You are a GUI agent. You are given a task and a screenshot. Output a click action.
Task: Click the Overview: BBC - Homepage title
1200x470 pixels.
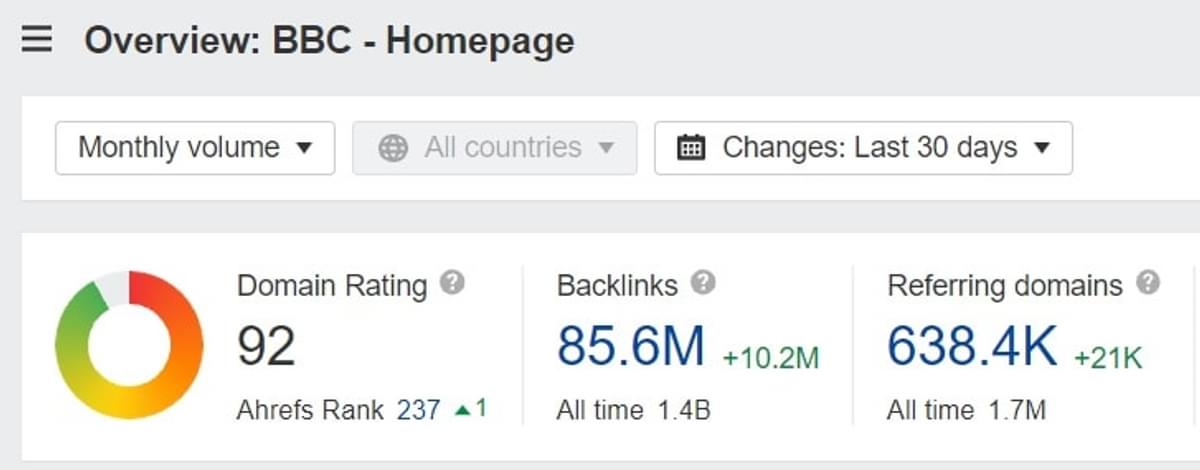click(329, 41)
